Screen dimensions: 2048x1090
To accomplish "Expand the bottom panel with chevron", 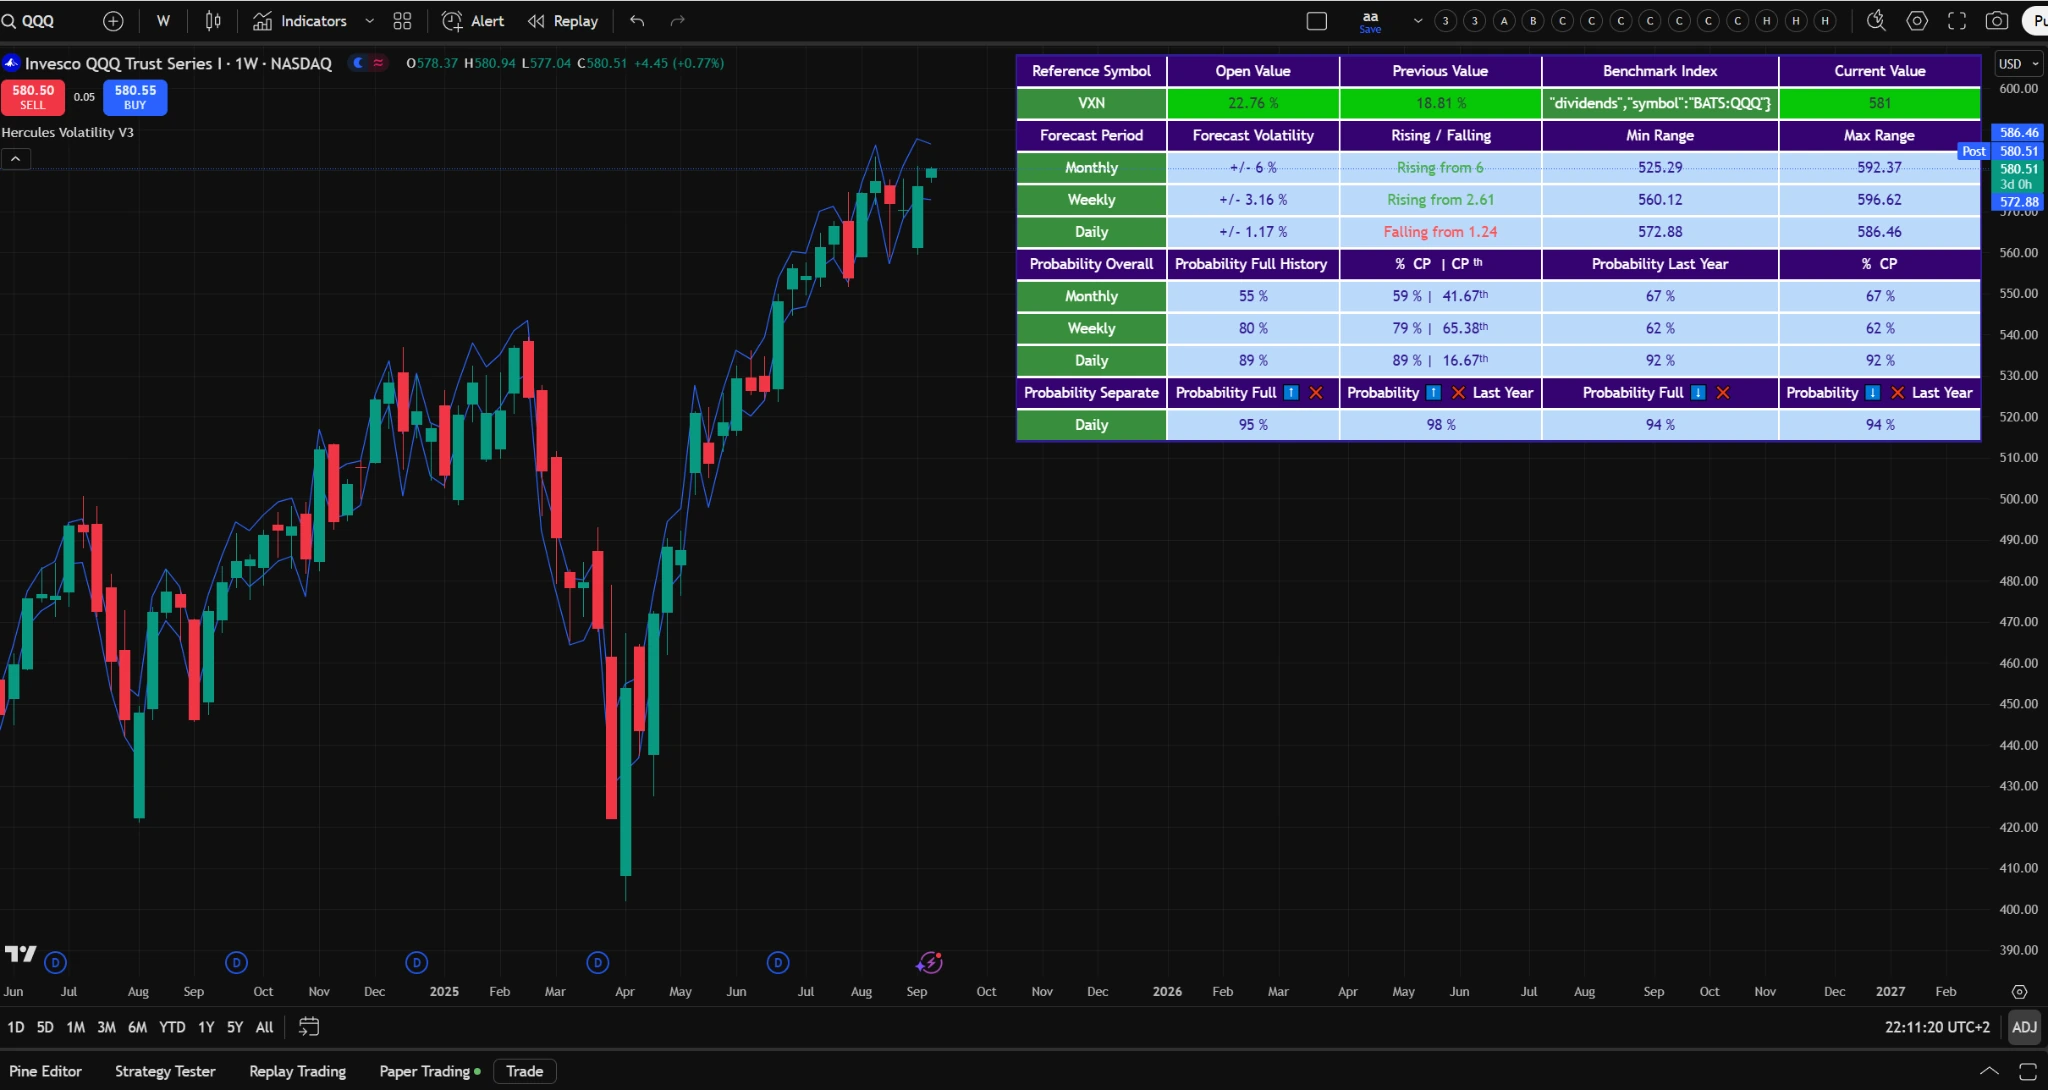I will [x=1989, y=1071].
